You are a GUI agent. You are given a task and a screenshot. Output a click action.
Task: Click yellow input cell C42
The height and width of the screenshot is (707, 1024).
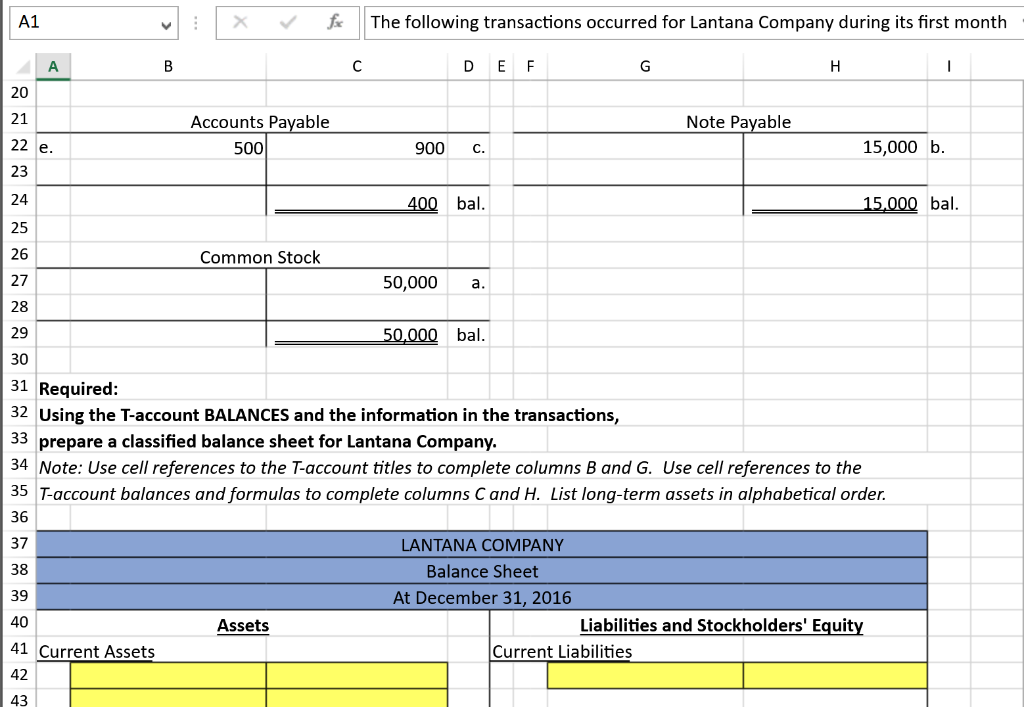pos(357,675)
